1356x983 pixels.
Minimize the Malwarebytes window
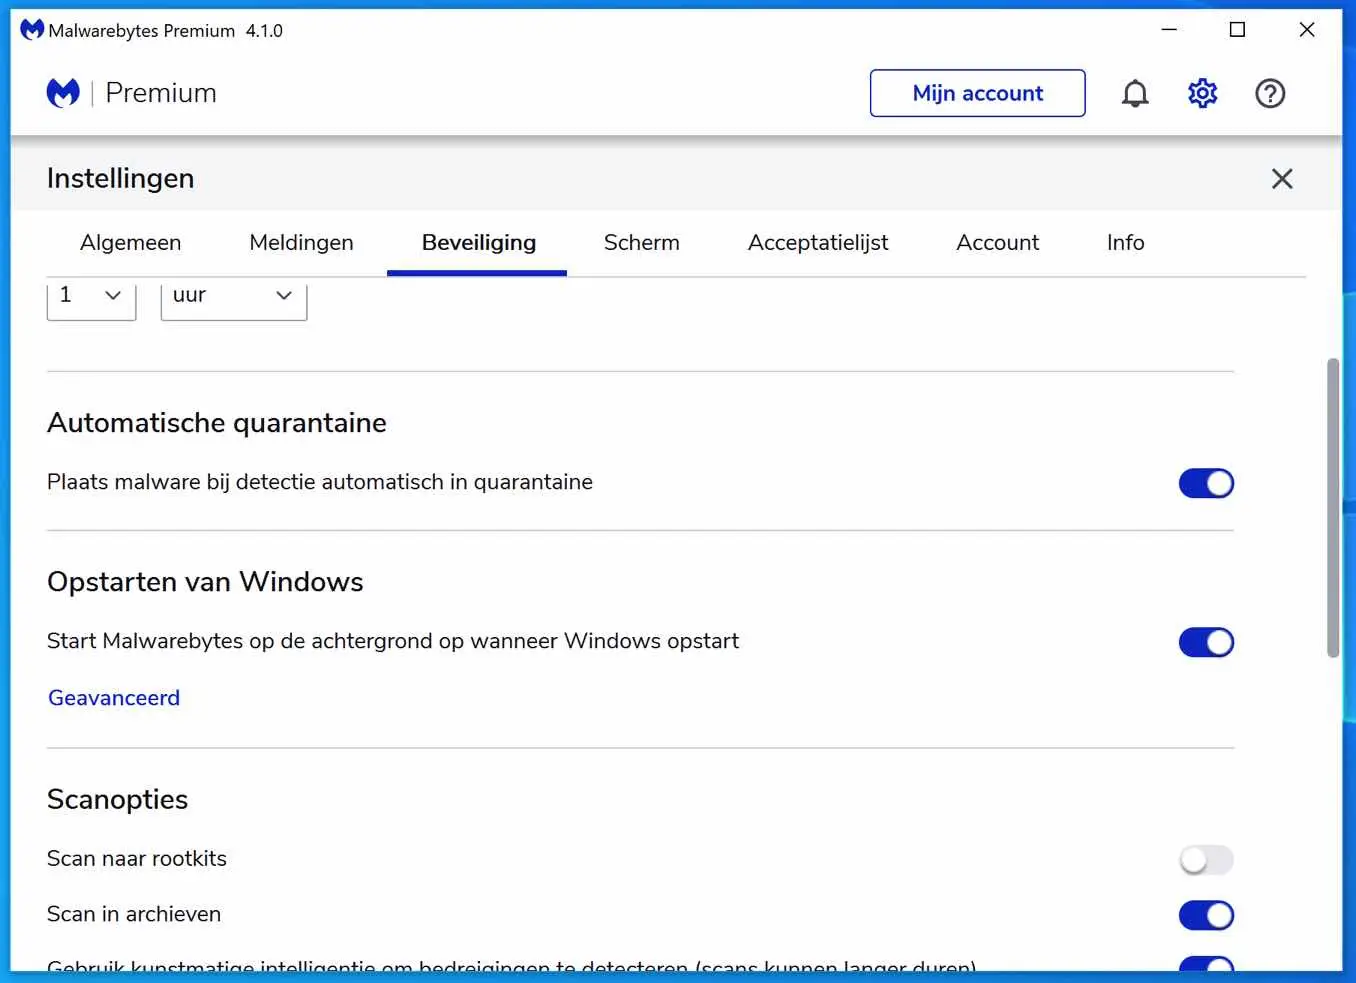[x=1169, y=30]
